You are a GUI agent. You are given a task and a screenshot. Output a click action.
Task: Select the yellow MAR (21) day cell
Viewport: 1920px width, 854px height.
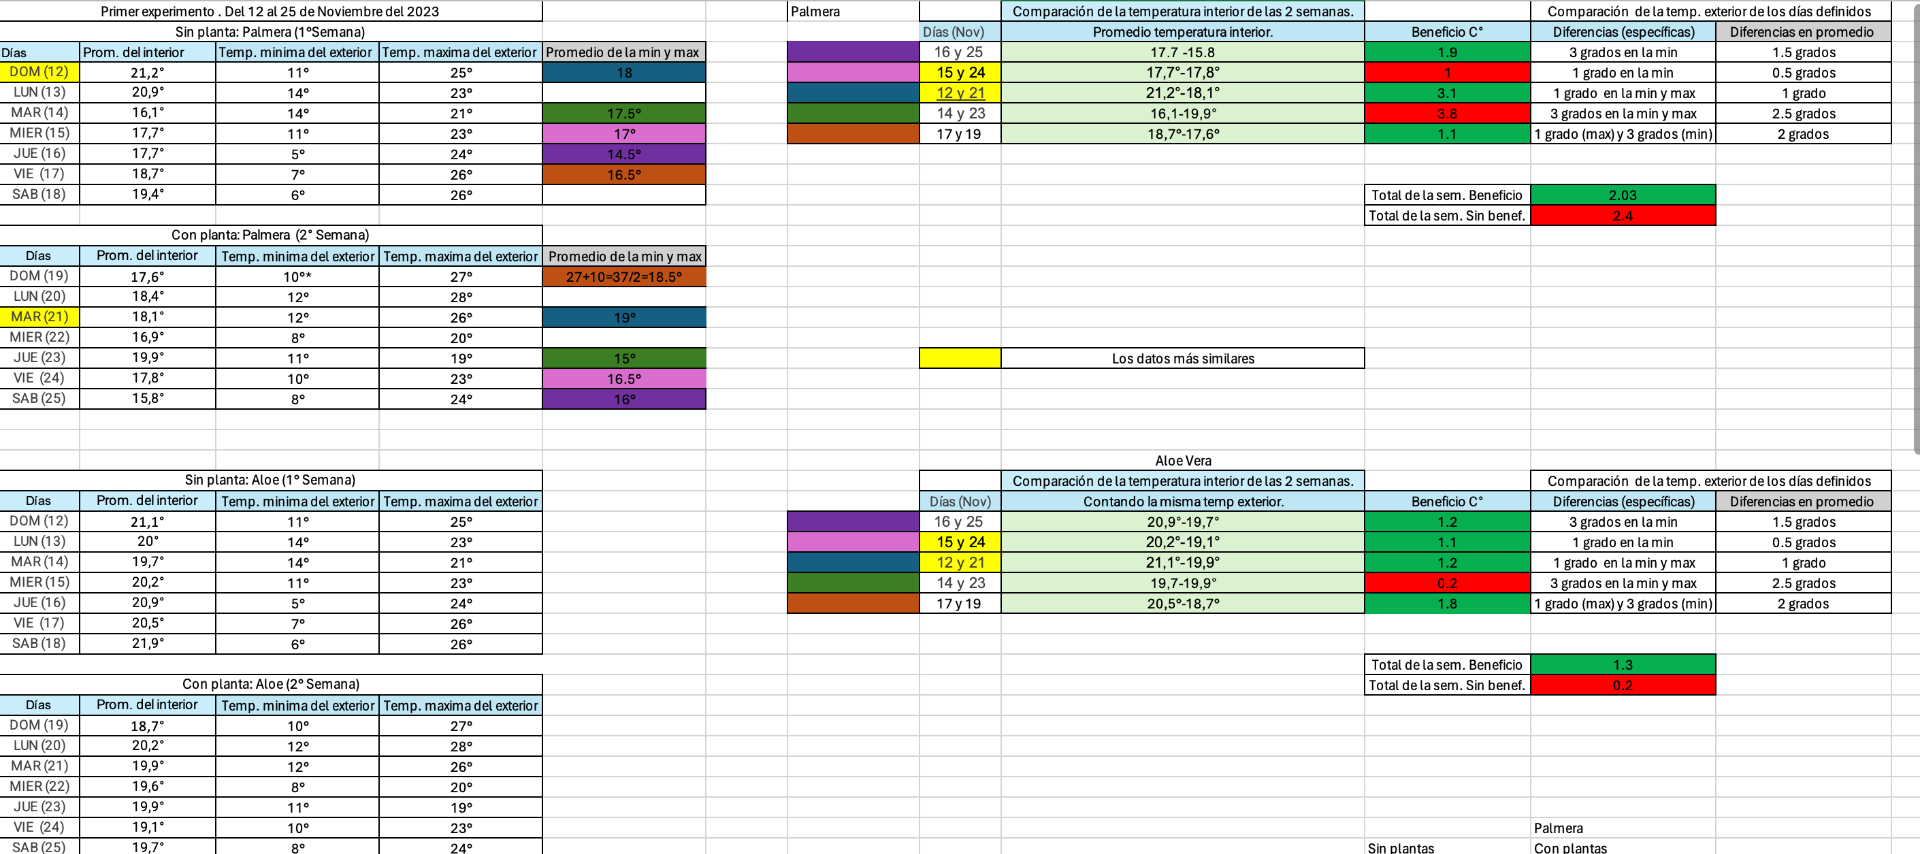(x=39, y=317)
